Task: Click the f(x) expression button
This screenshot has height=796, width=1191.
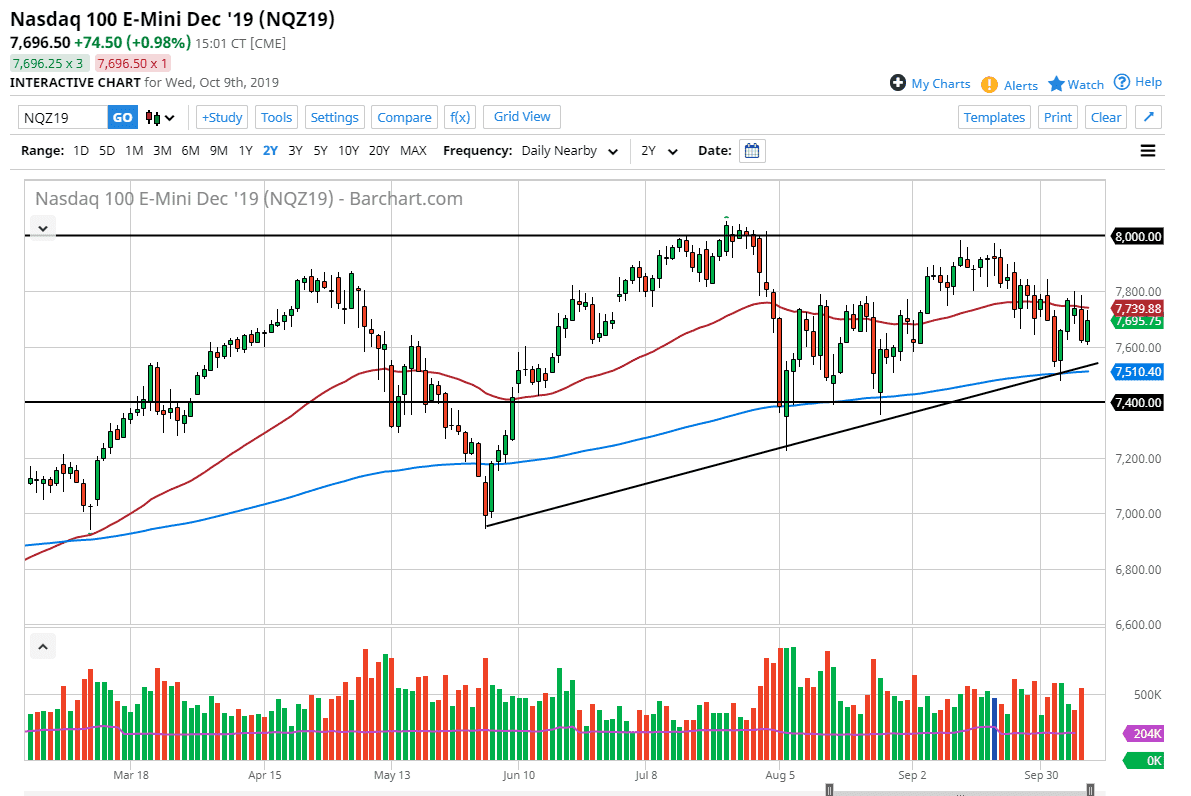Action: pyautogui.click(x=460, y=117)
